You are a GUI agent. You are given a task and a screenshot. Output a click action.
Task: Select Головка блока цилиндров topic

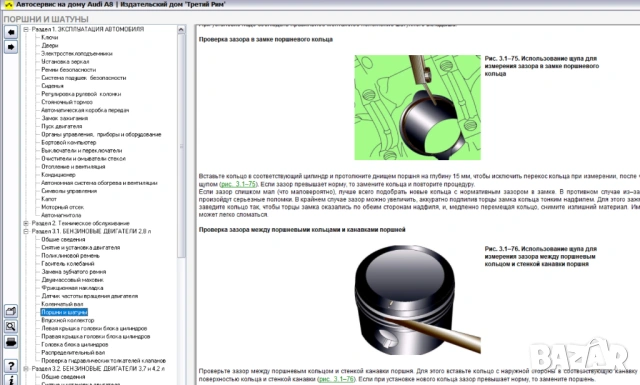click(75, 345)
